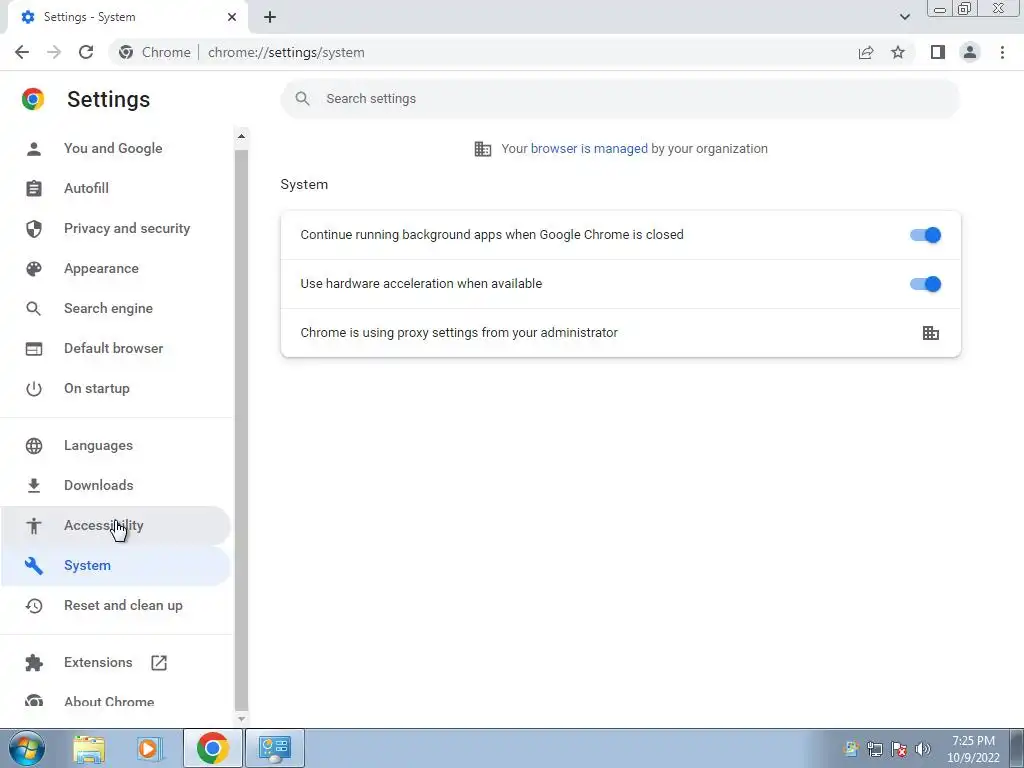Click the shield Privacy icon
Image resolution: width=1024 pixels, height=768 pixels.
pos(34,229)
